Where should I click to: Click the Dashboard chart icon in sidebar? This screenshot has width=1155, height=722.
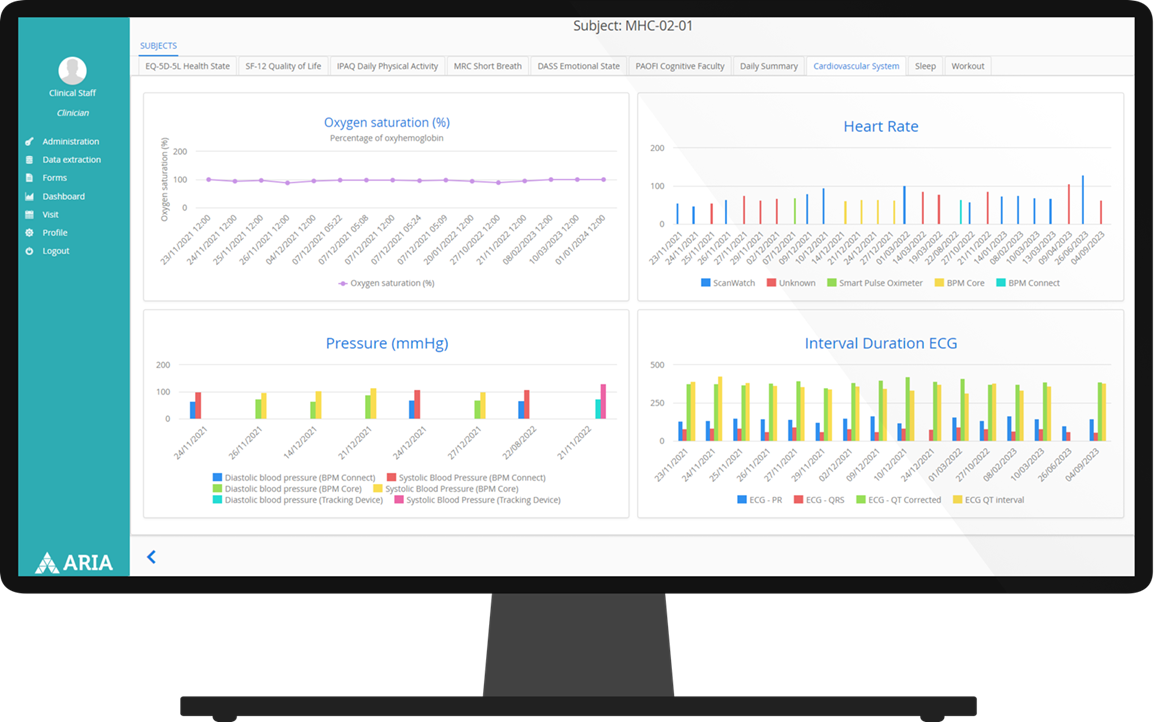(x=29, y=197)
